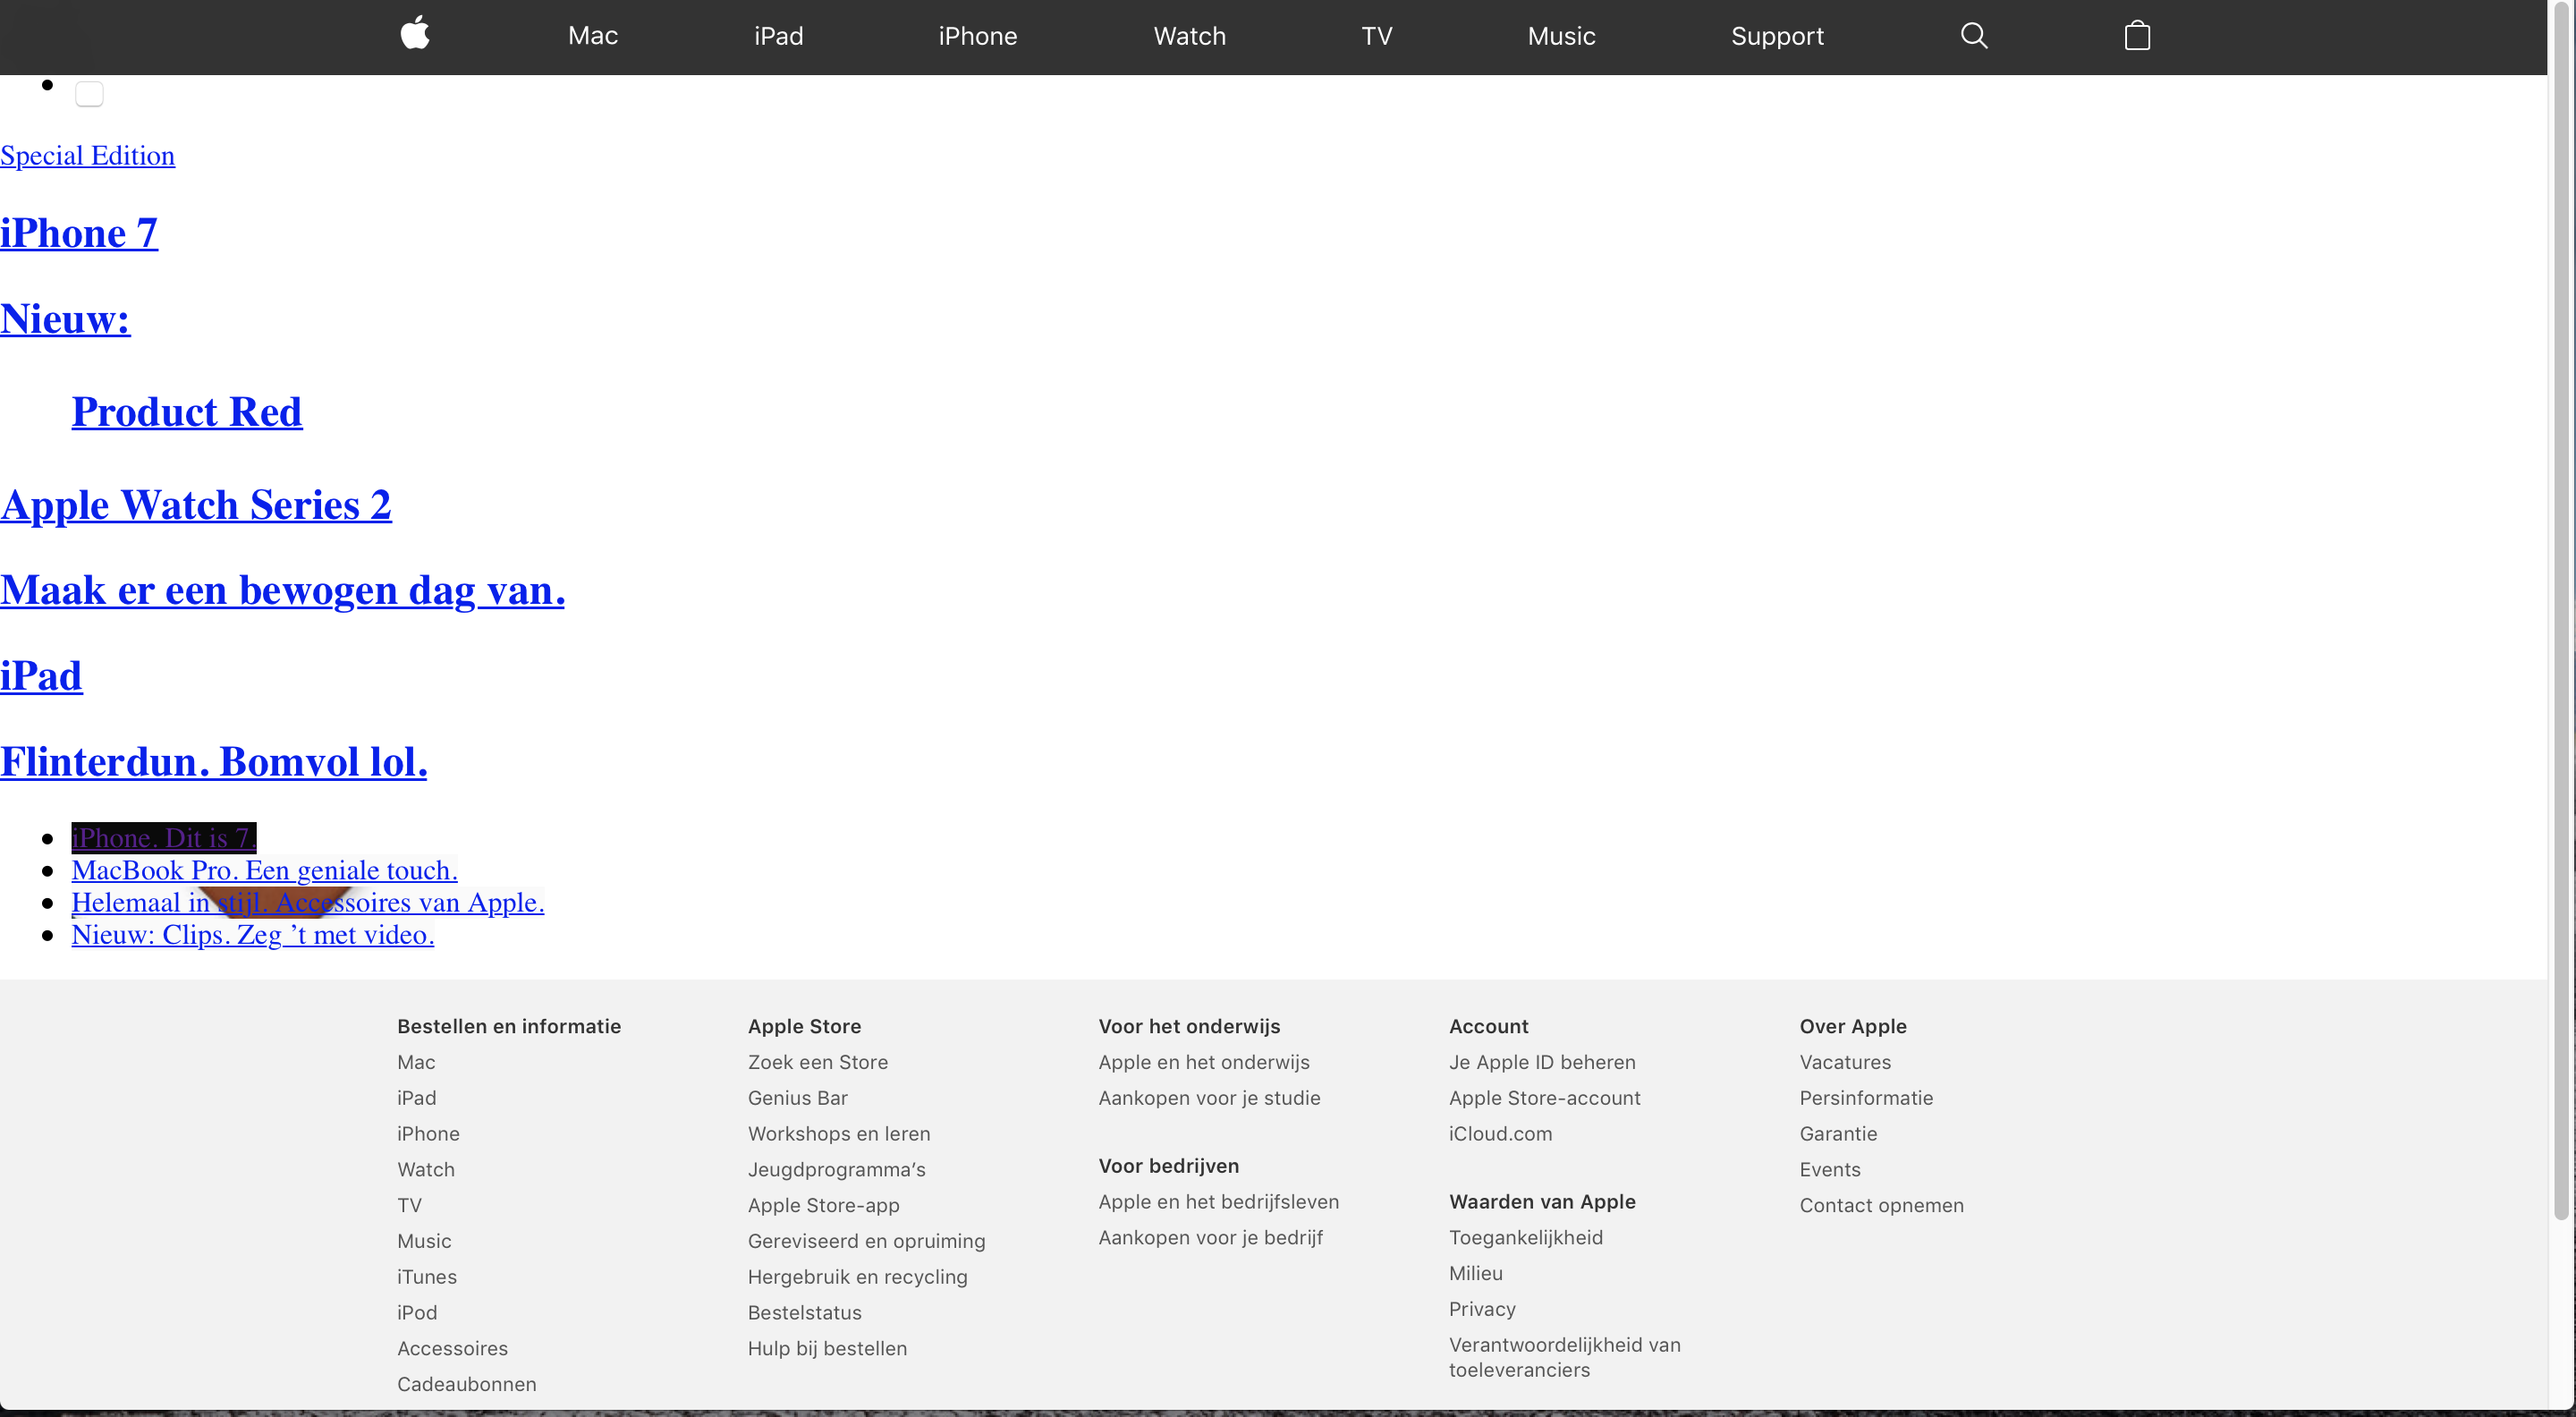The width and height of the screenshot is (2576, 1417).
Task: Open Cadeaubonnen footer link
Action: click(x=467, y=1385)
